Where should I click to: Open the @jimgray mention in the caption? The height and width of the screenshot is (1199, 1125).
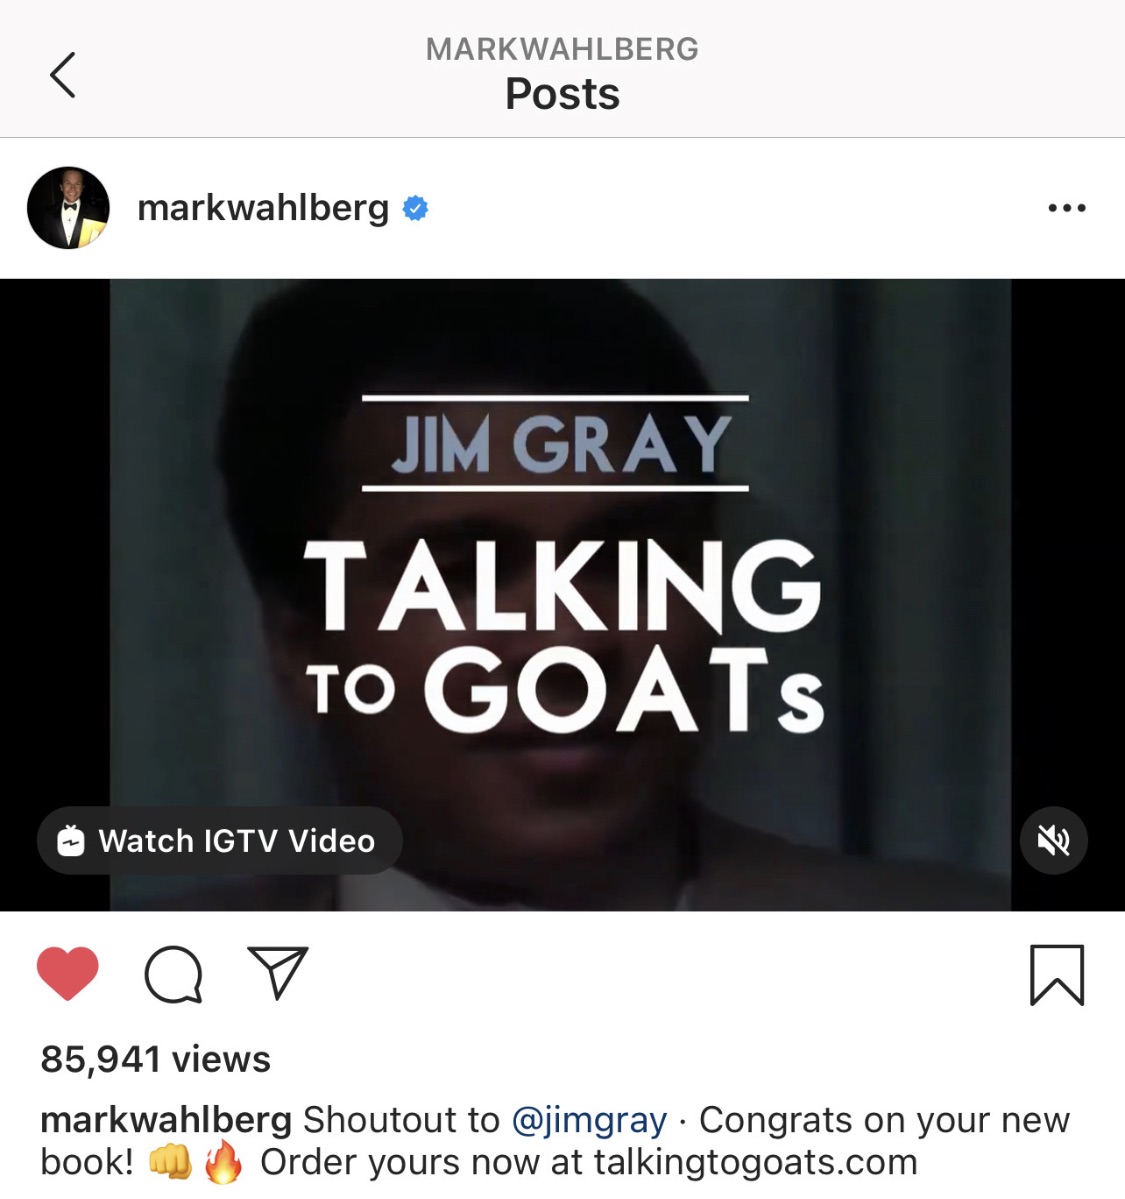coord(589,1120)
